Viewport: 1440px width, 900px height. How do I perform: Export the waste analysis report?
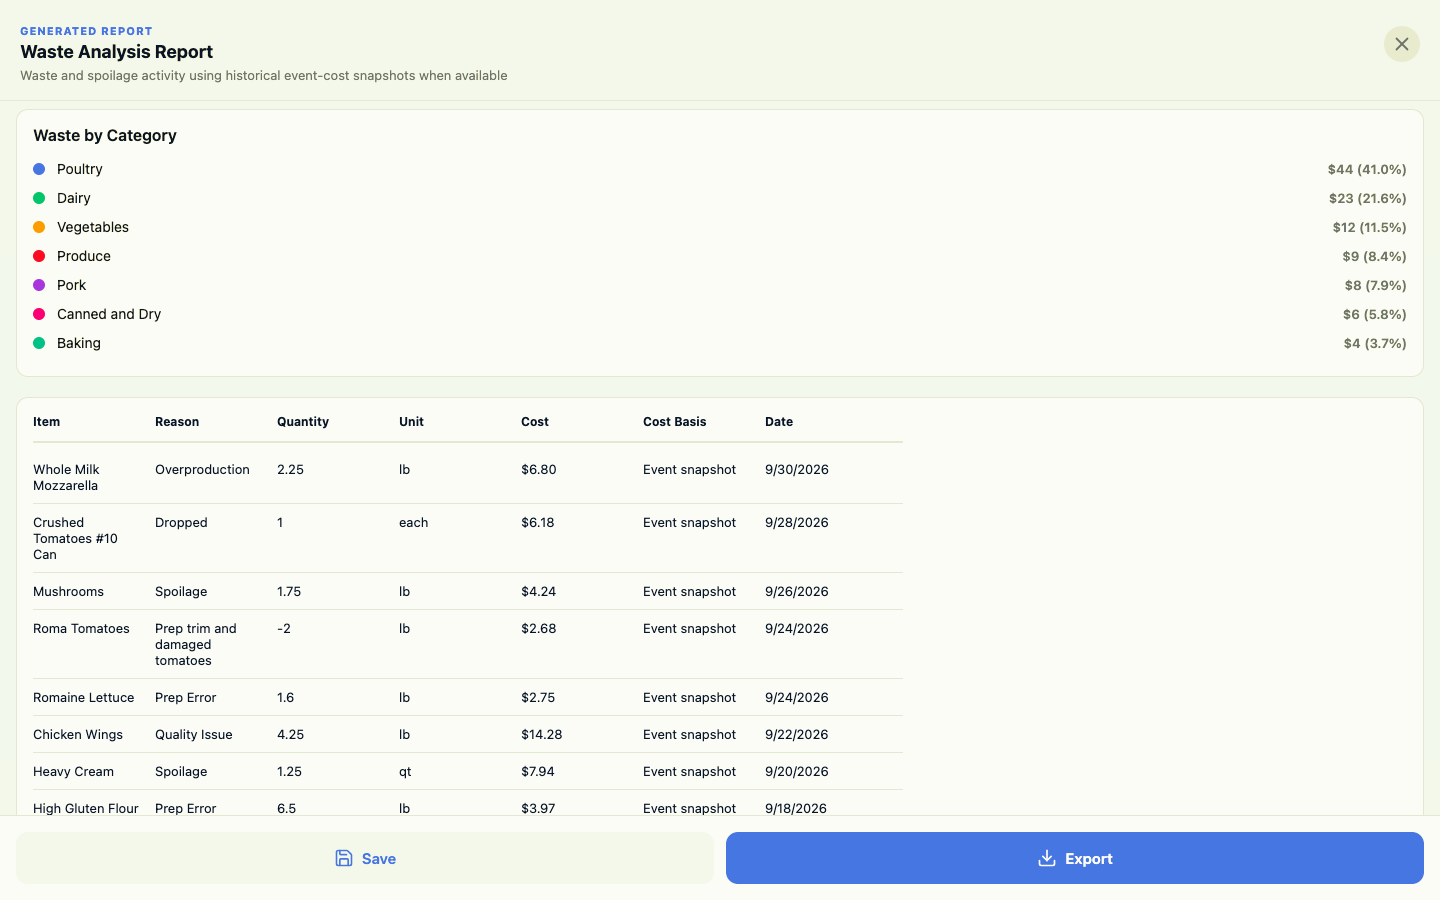pyautogui.click(x=1075, y=858)
